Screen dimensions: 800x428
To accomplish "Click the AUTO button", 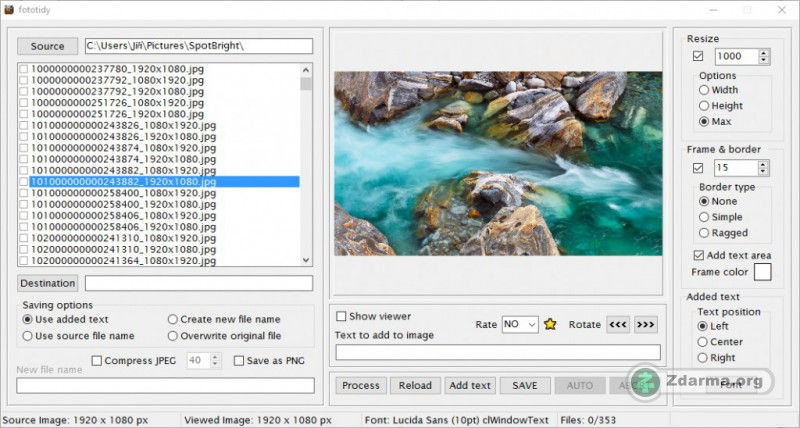I will click(x=580, y=386).
